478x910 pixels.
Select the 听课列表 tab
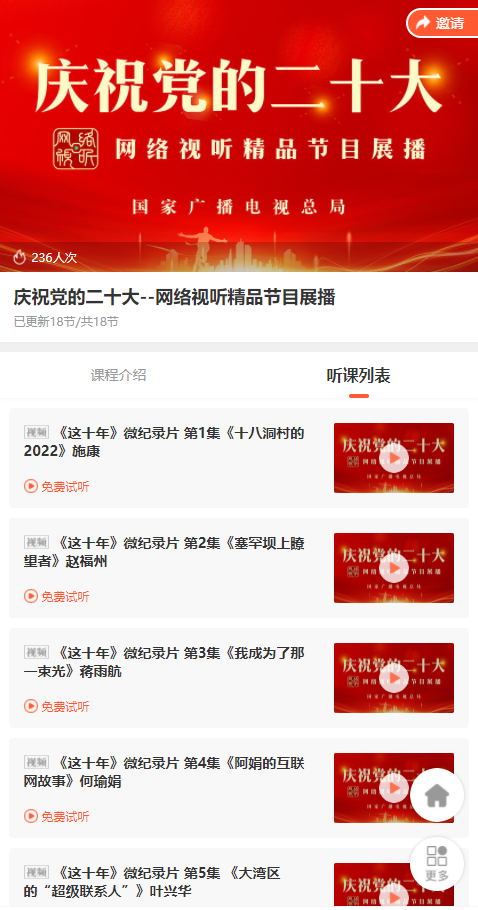pyautogui.click(x=358, y=375)
